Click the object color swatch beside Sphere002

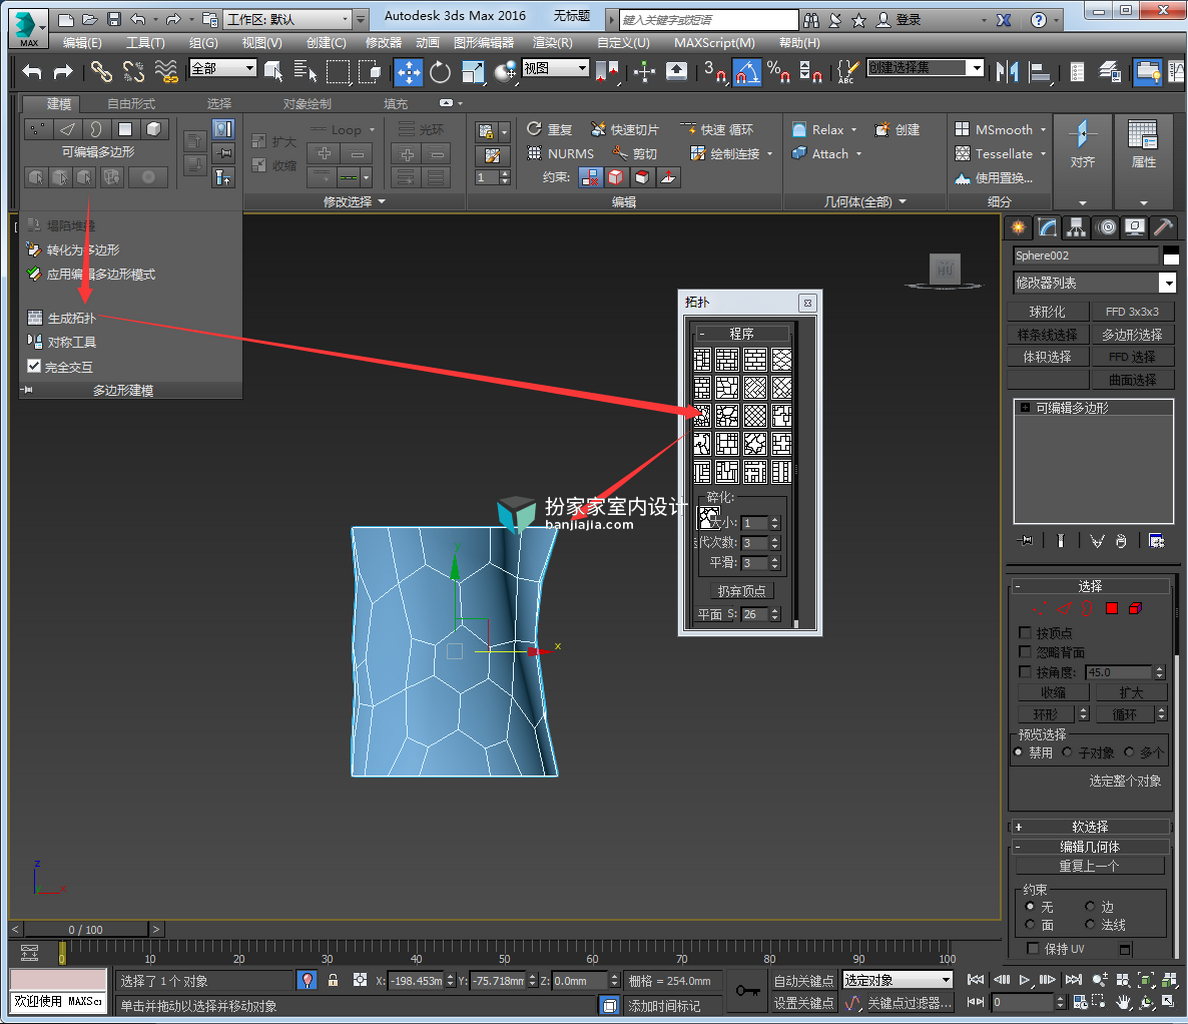click(x=1171, y=256)
